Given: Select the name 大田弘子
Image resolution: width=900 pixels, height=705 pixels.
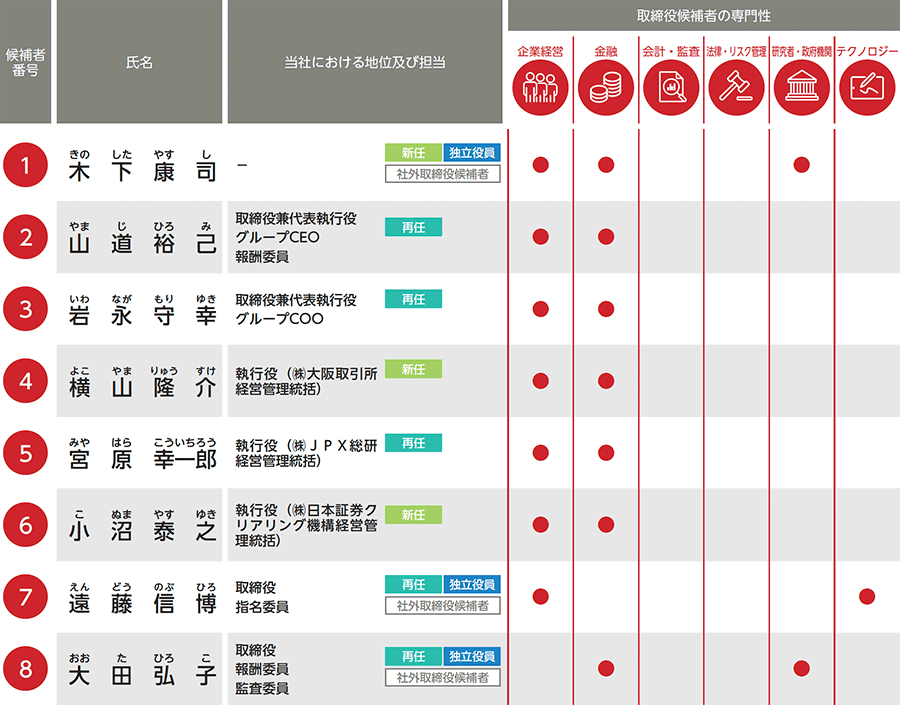Looking at the screenshot, I should (142, 675).
